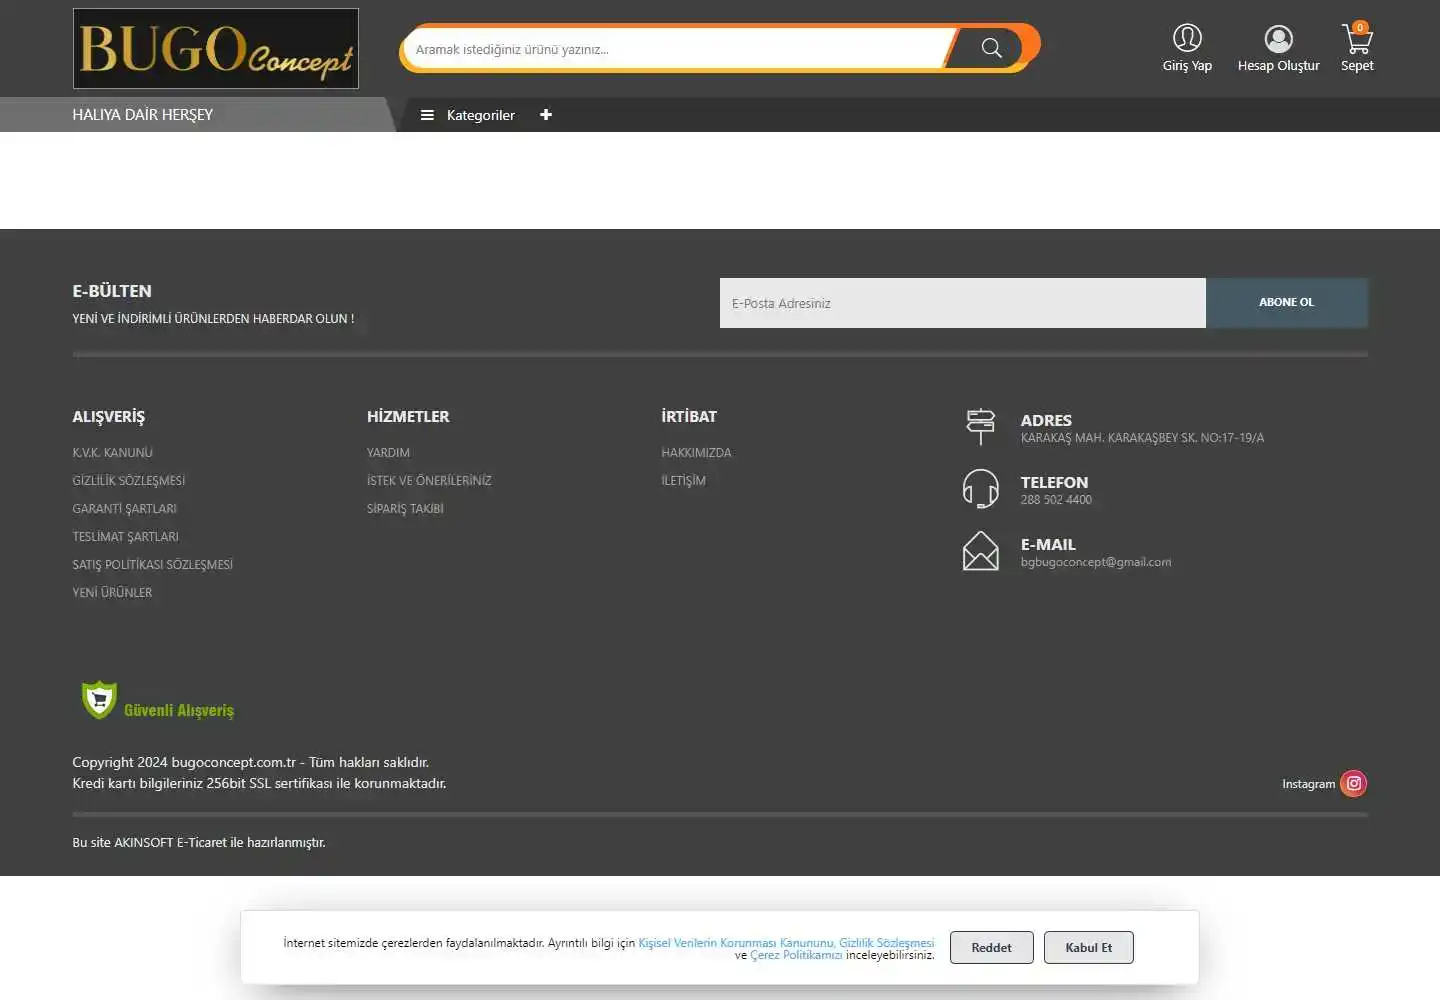Click the Reddet cookie button

(x=991, y=948)
